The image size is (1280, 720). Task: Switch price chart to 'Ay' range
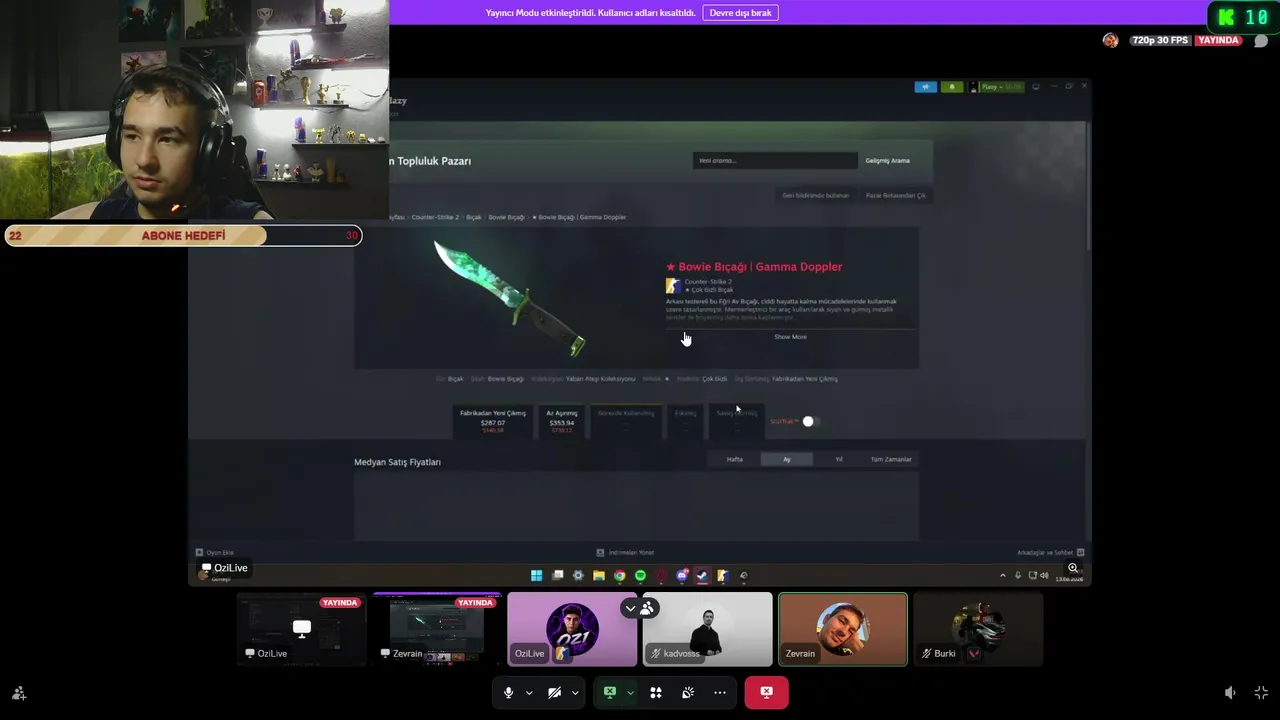pos(787,459)
